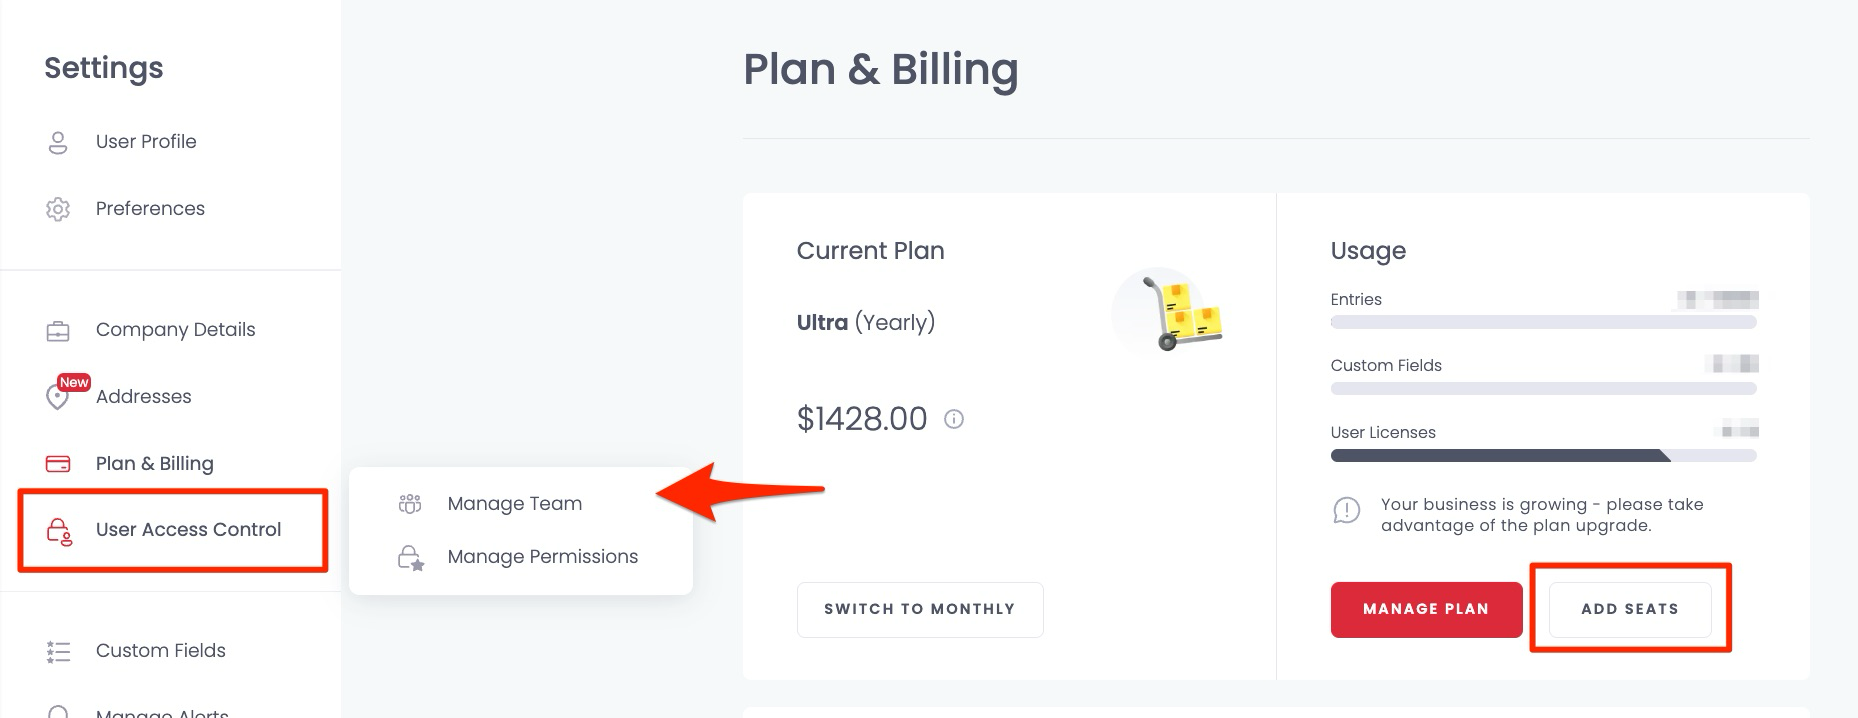Click the User Licenses usage bar
1858x718 pixels.
coord(1543,456)
